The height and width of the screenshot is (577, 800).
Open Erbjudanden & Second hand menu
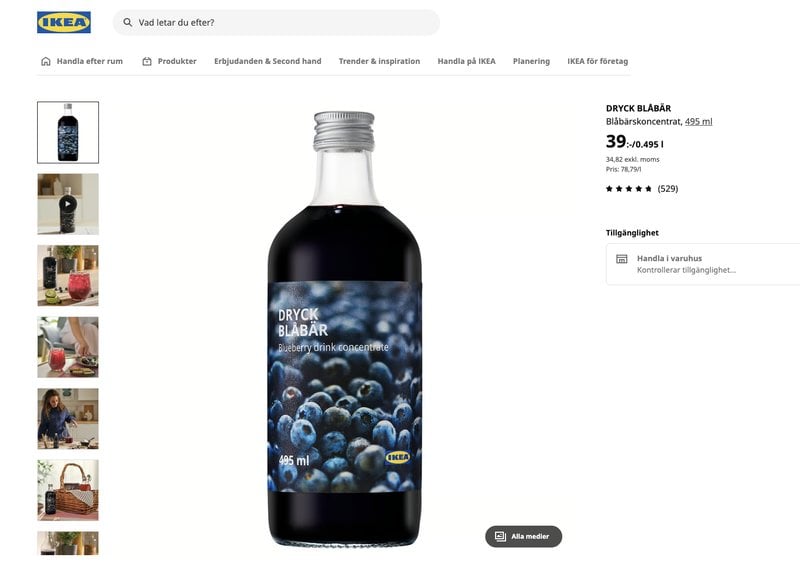pos(268,61)
